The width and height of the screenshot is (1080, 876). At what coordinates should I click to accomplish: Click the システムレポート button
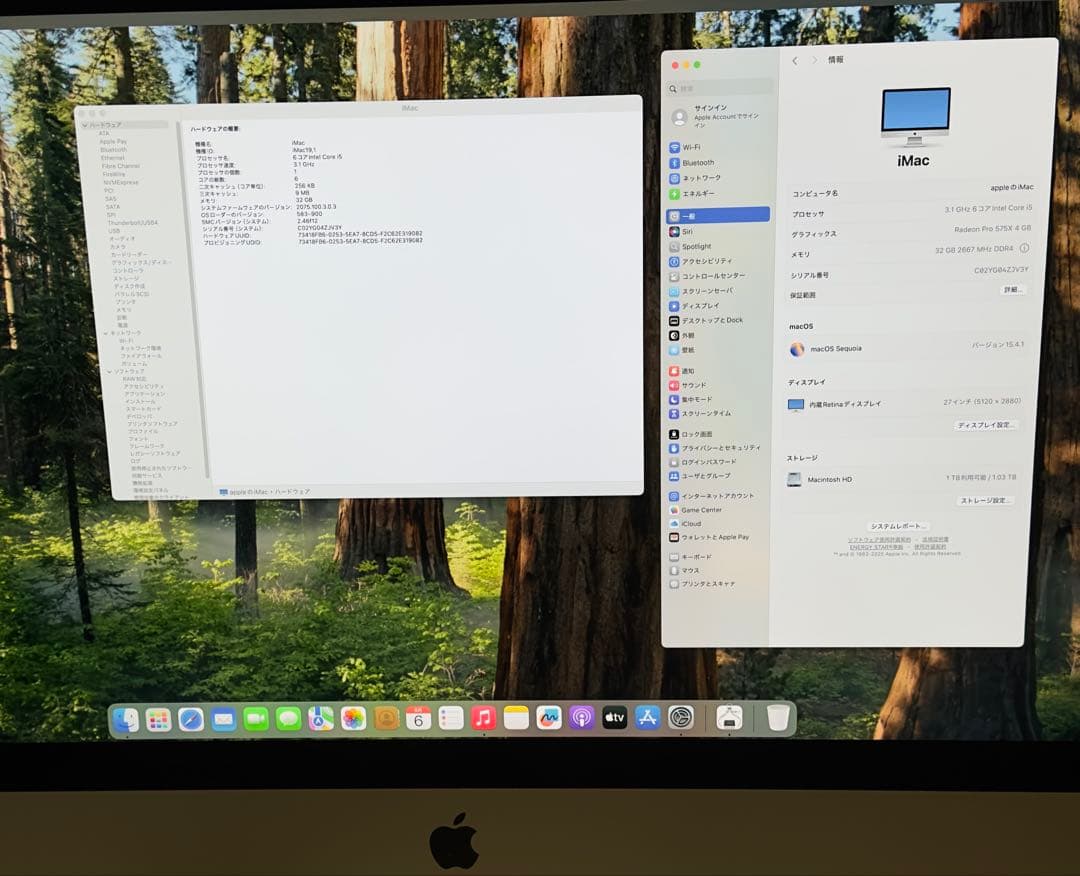tap(898, 525)
